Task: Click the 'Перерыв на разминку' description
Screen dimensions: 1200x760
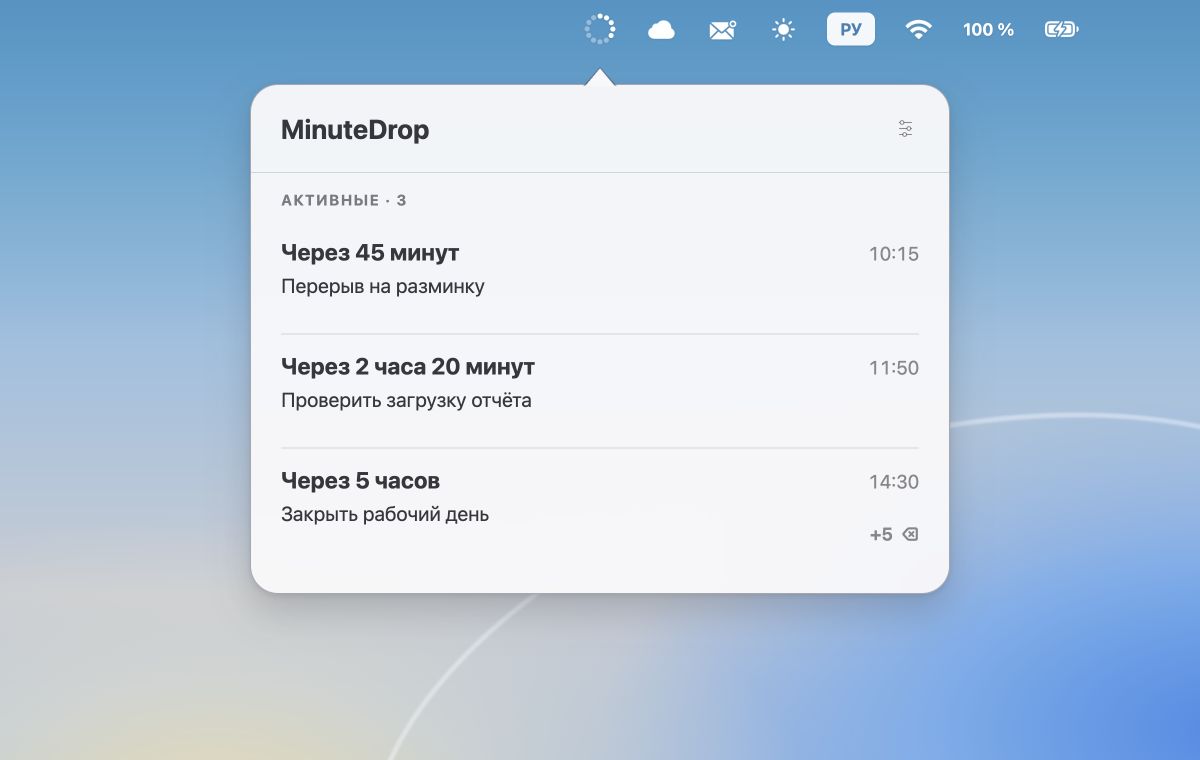Action: pyautogui.click(x=383, y=287)
